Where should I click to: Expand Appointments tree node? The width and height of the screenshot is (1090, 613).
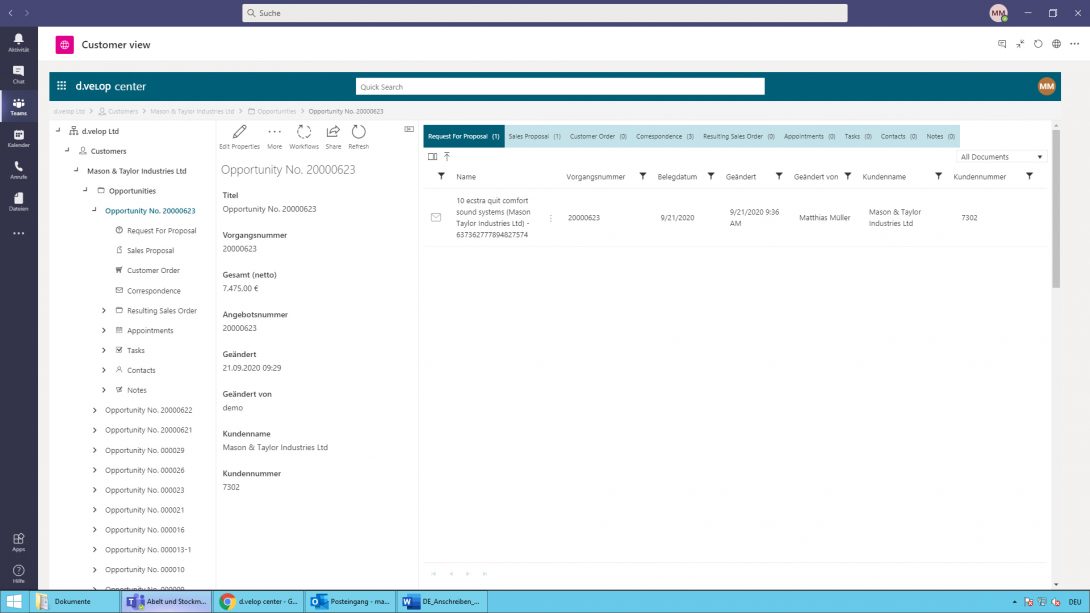(104, 331)
